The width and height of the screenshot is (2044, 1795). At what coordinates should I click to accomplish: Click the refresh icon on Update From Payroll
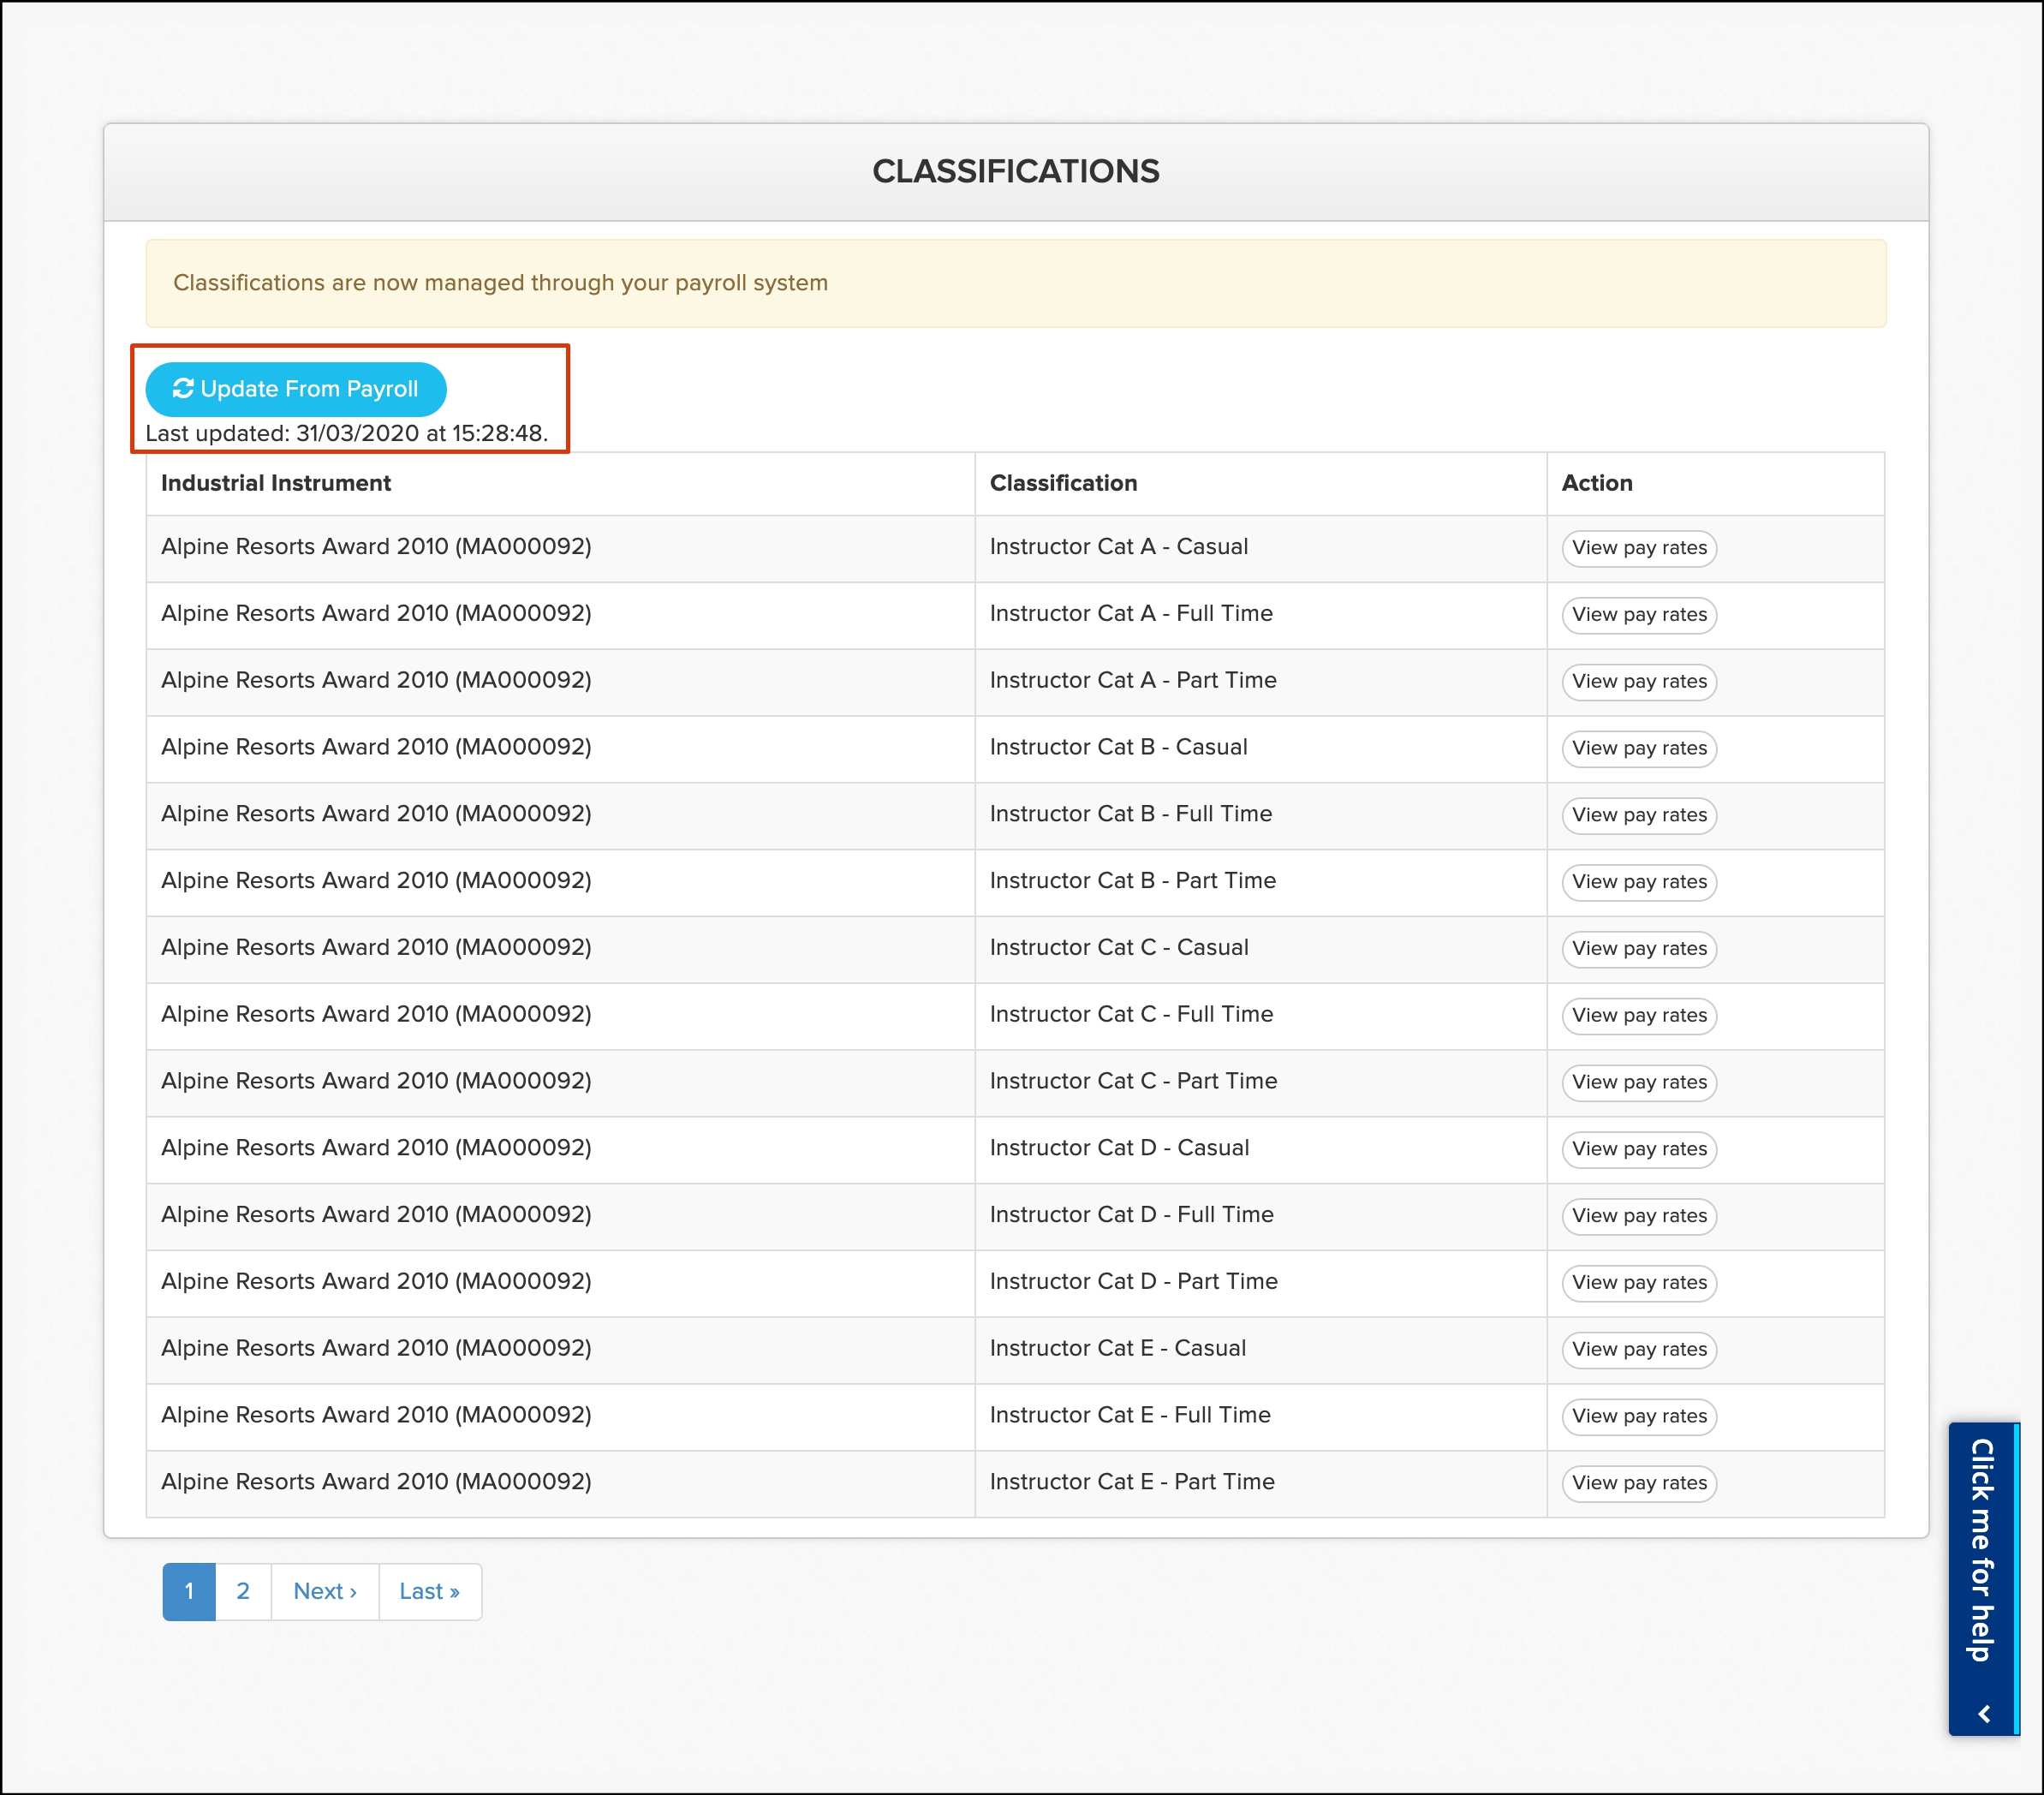[183, 389]
